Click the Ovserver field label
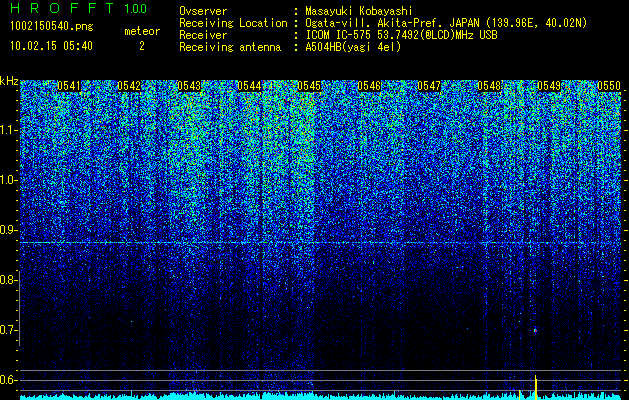The image size is (629, 400). pos(203,11)
